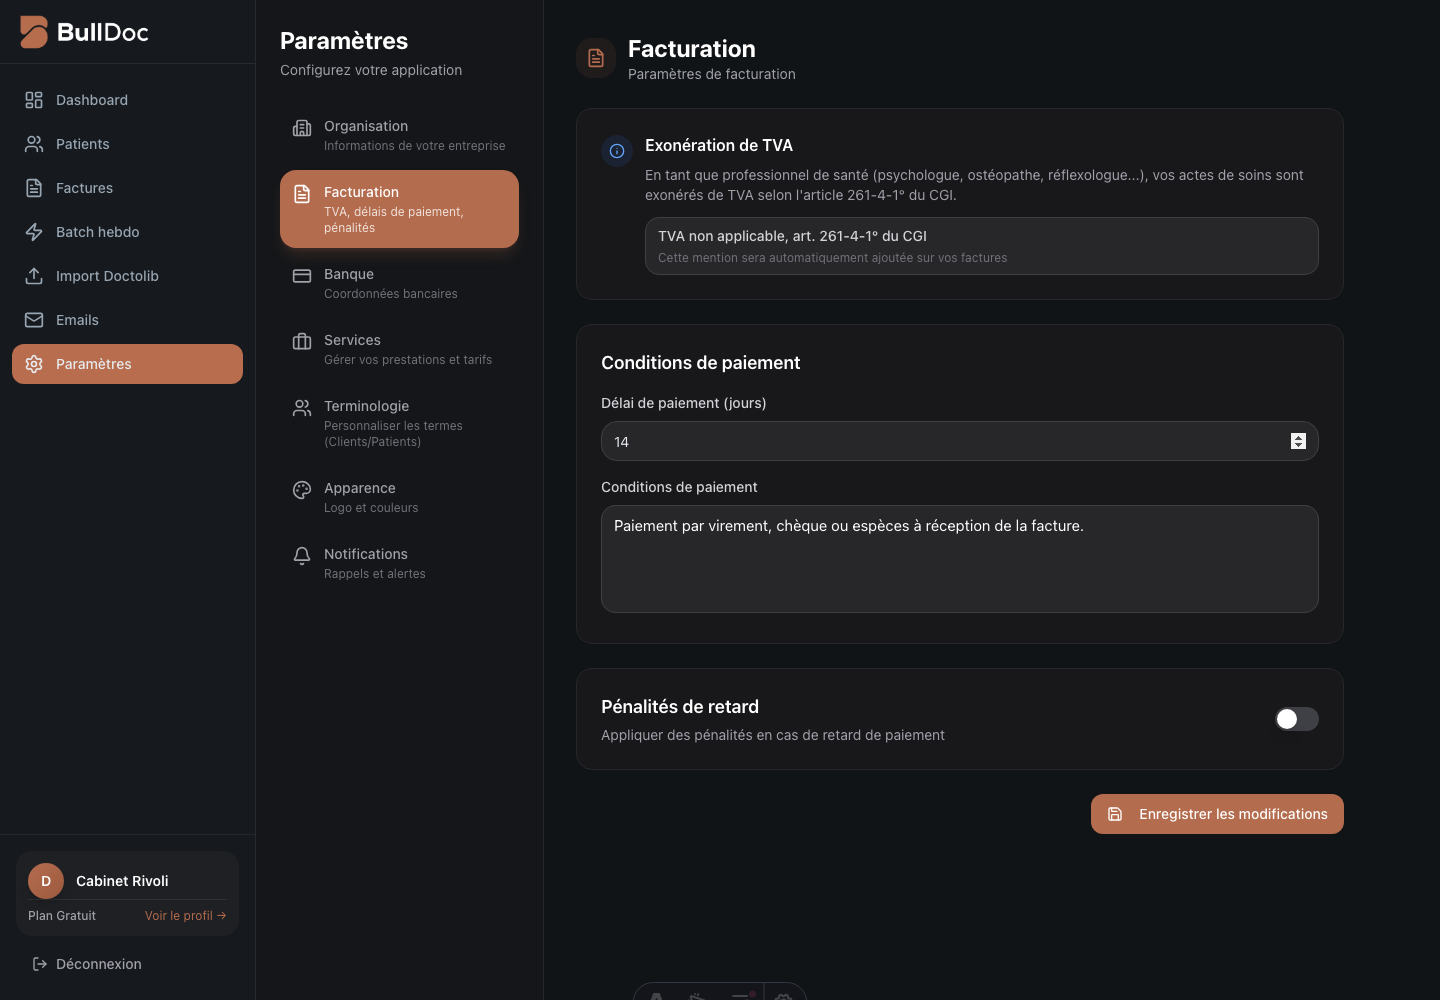Click the Cabinet Rivoli account name
This screenshot has width=1440, height=1000.
[122, 881]
